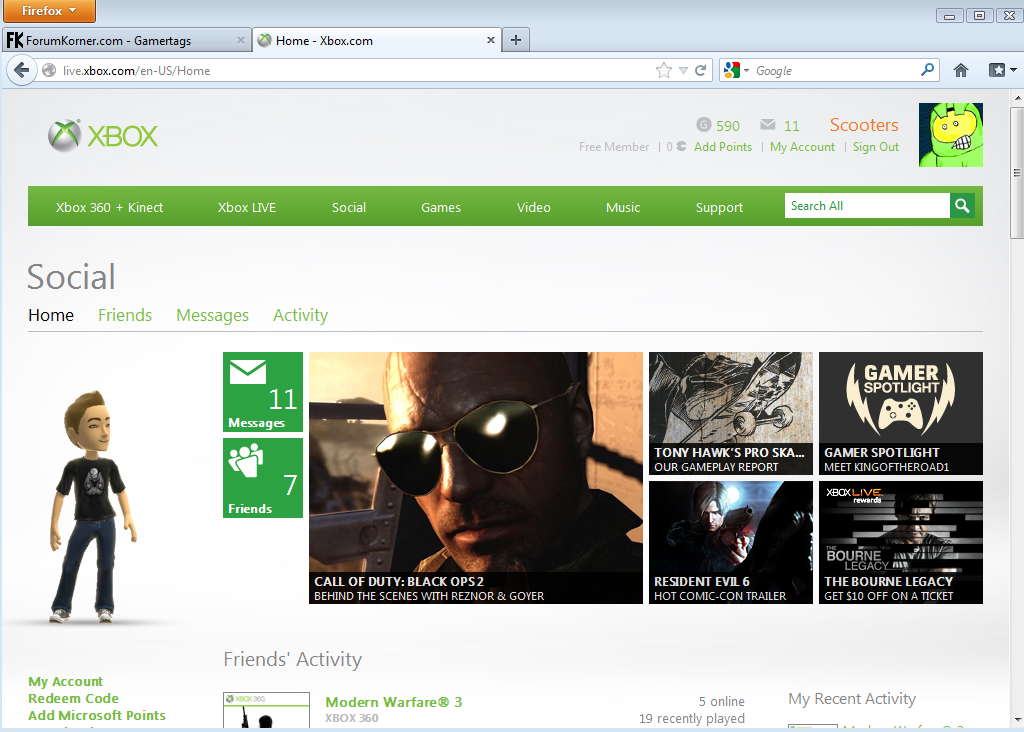The height and width of the screenshot is (732, 1024).
Task: Open the Video navigation menu
Action: 534,208
